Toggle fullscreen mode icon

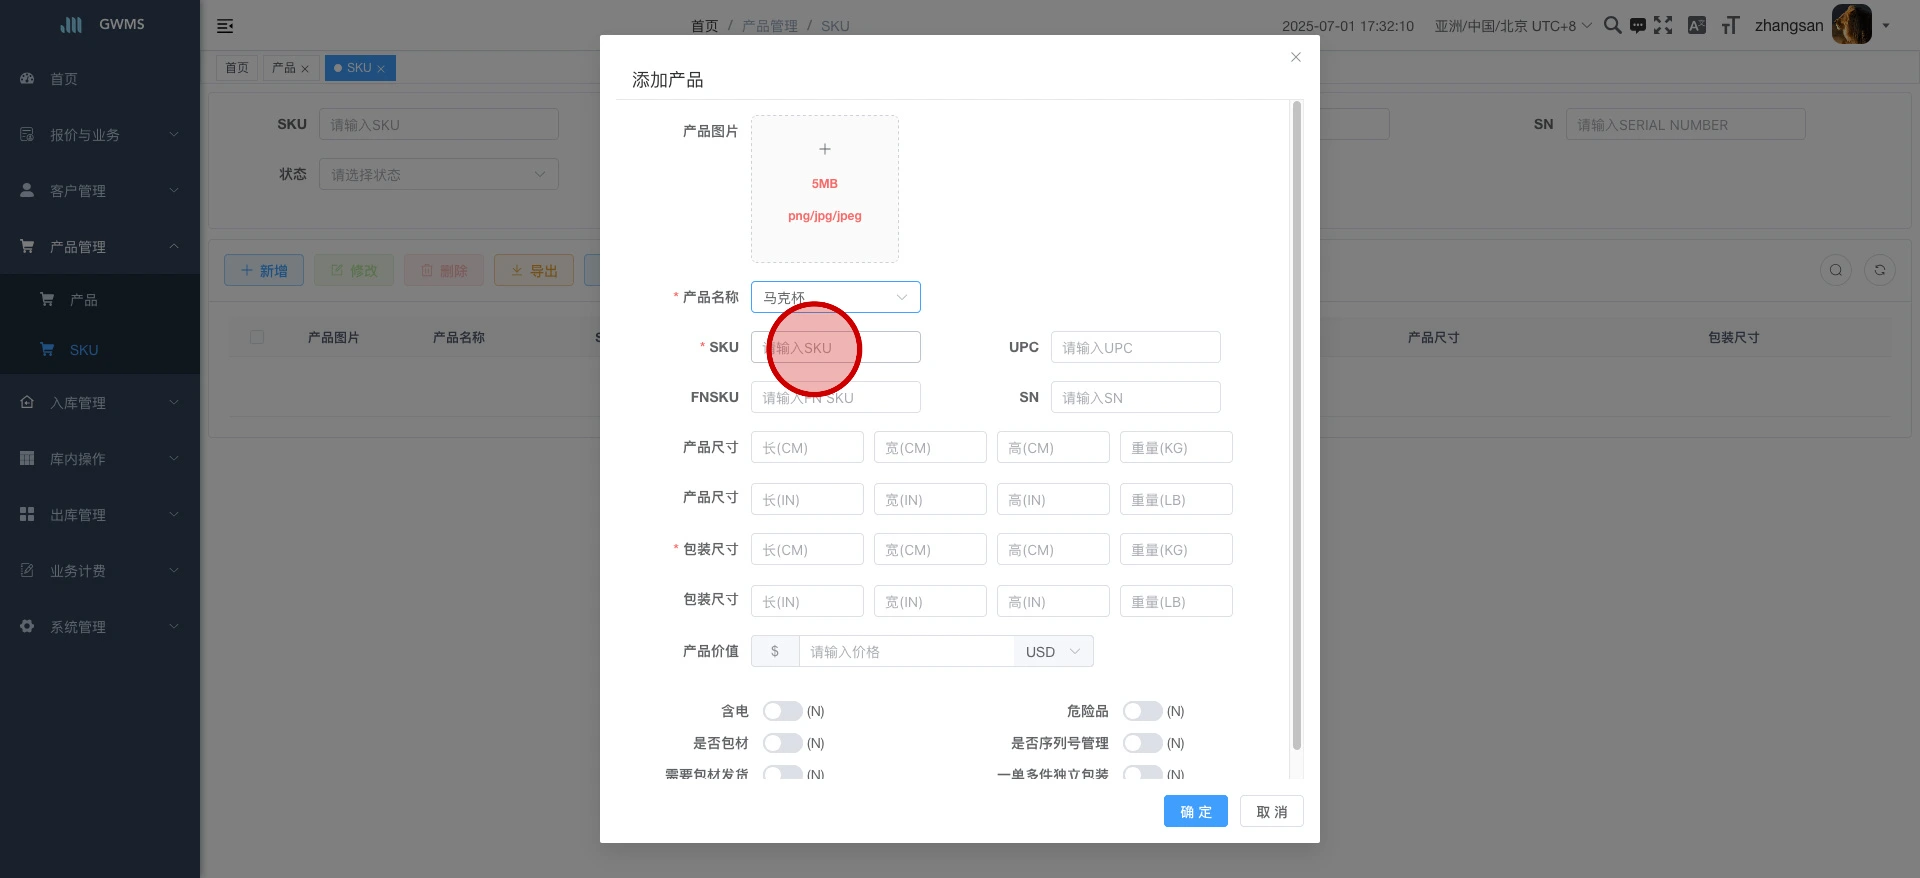[1663, 25]
